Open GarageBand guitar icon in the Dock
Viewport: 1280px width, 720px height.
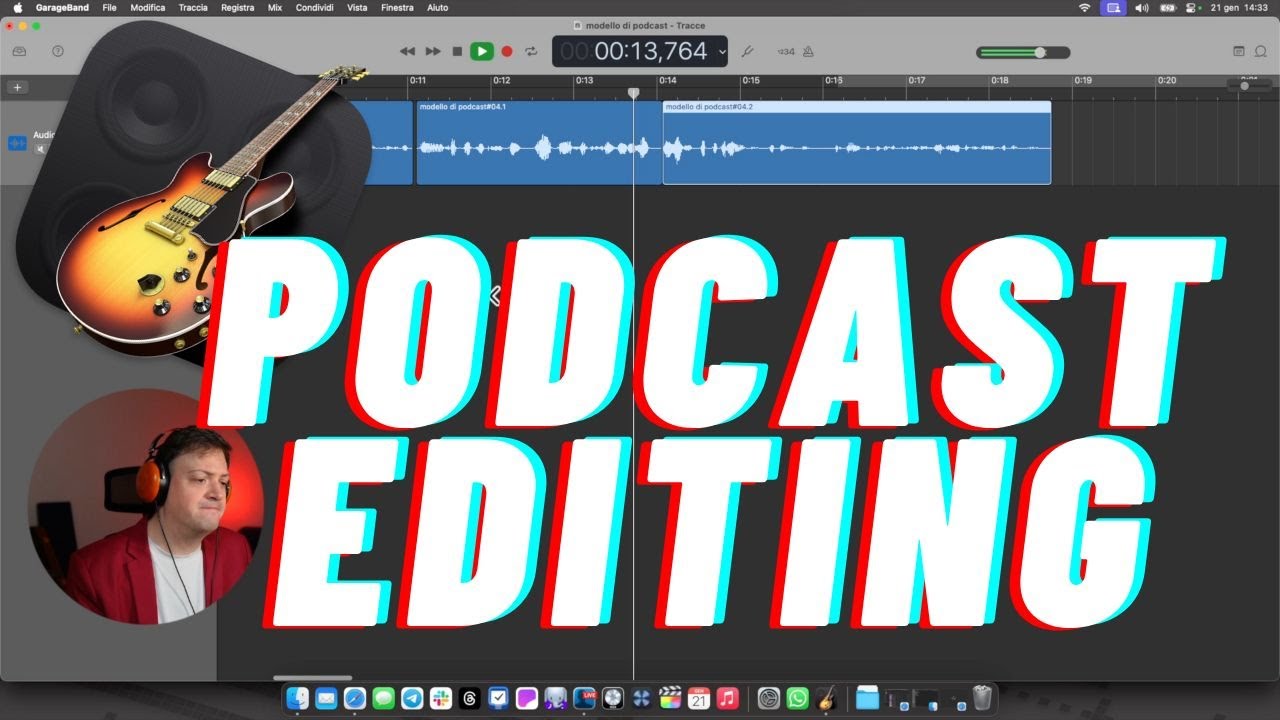click(826, 698)
